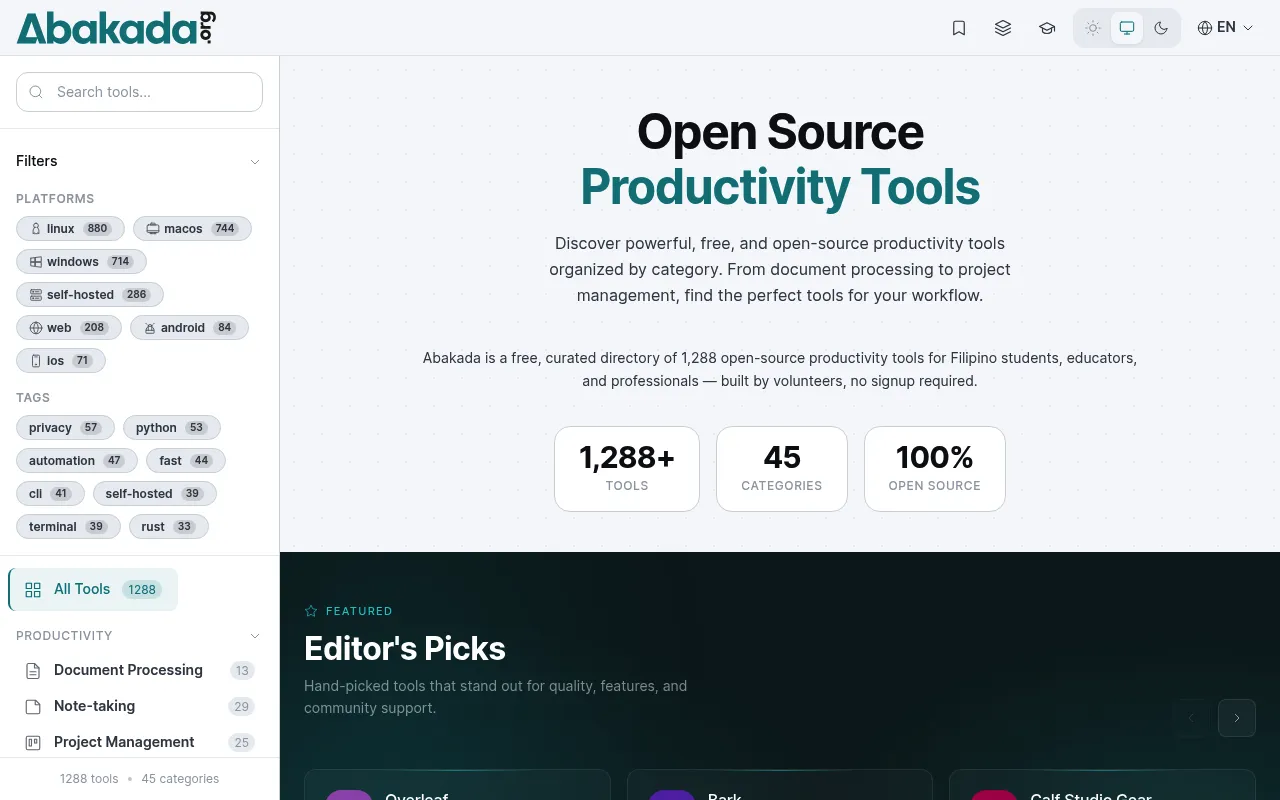Filter by the rust tag

[x=169, y=527]
